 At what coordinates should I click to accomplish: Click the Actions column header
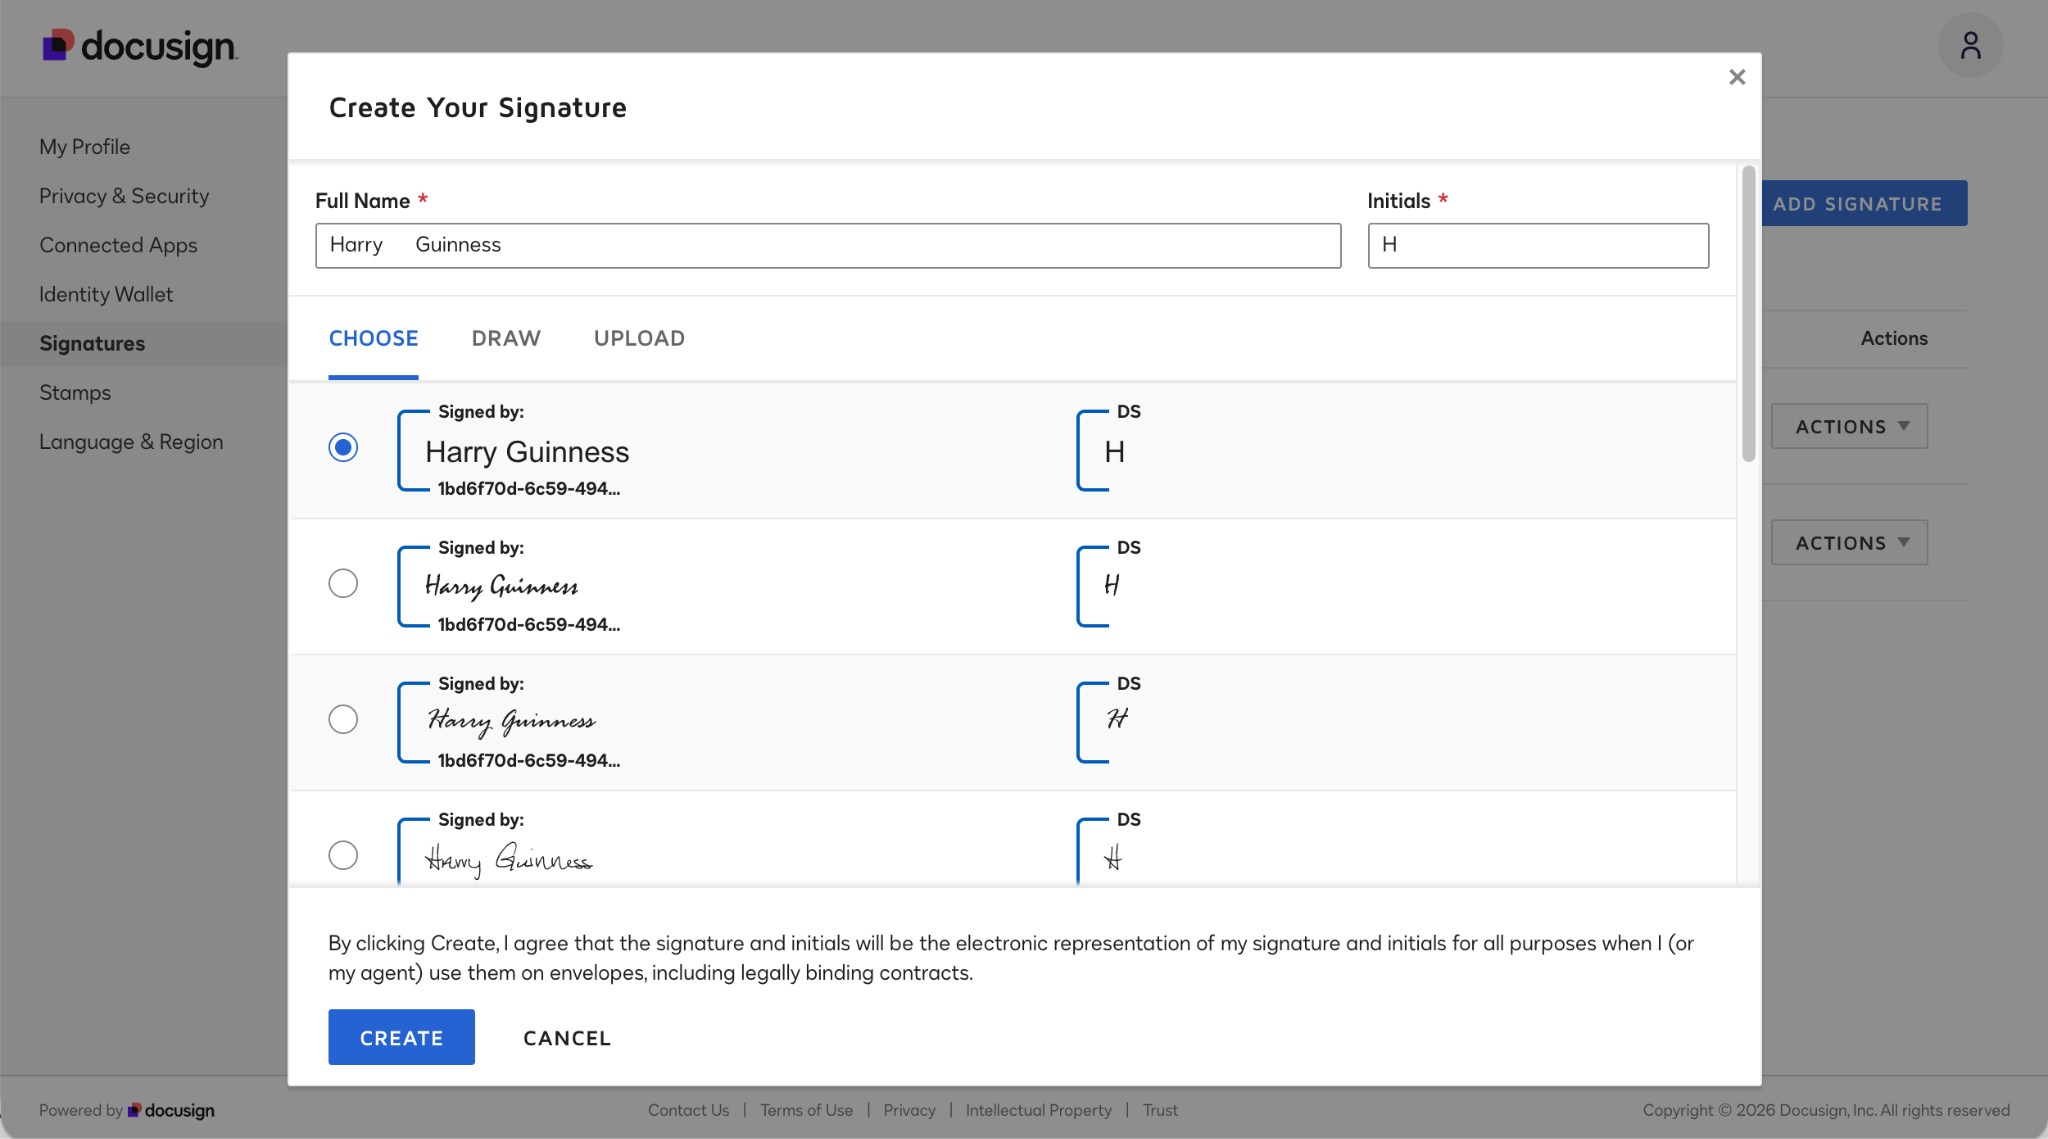[1893, 338]
